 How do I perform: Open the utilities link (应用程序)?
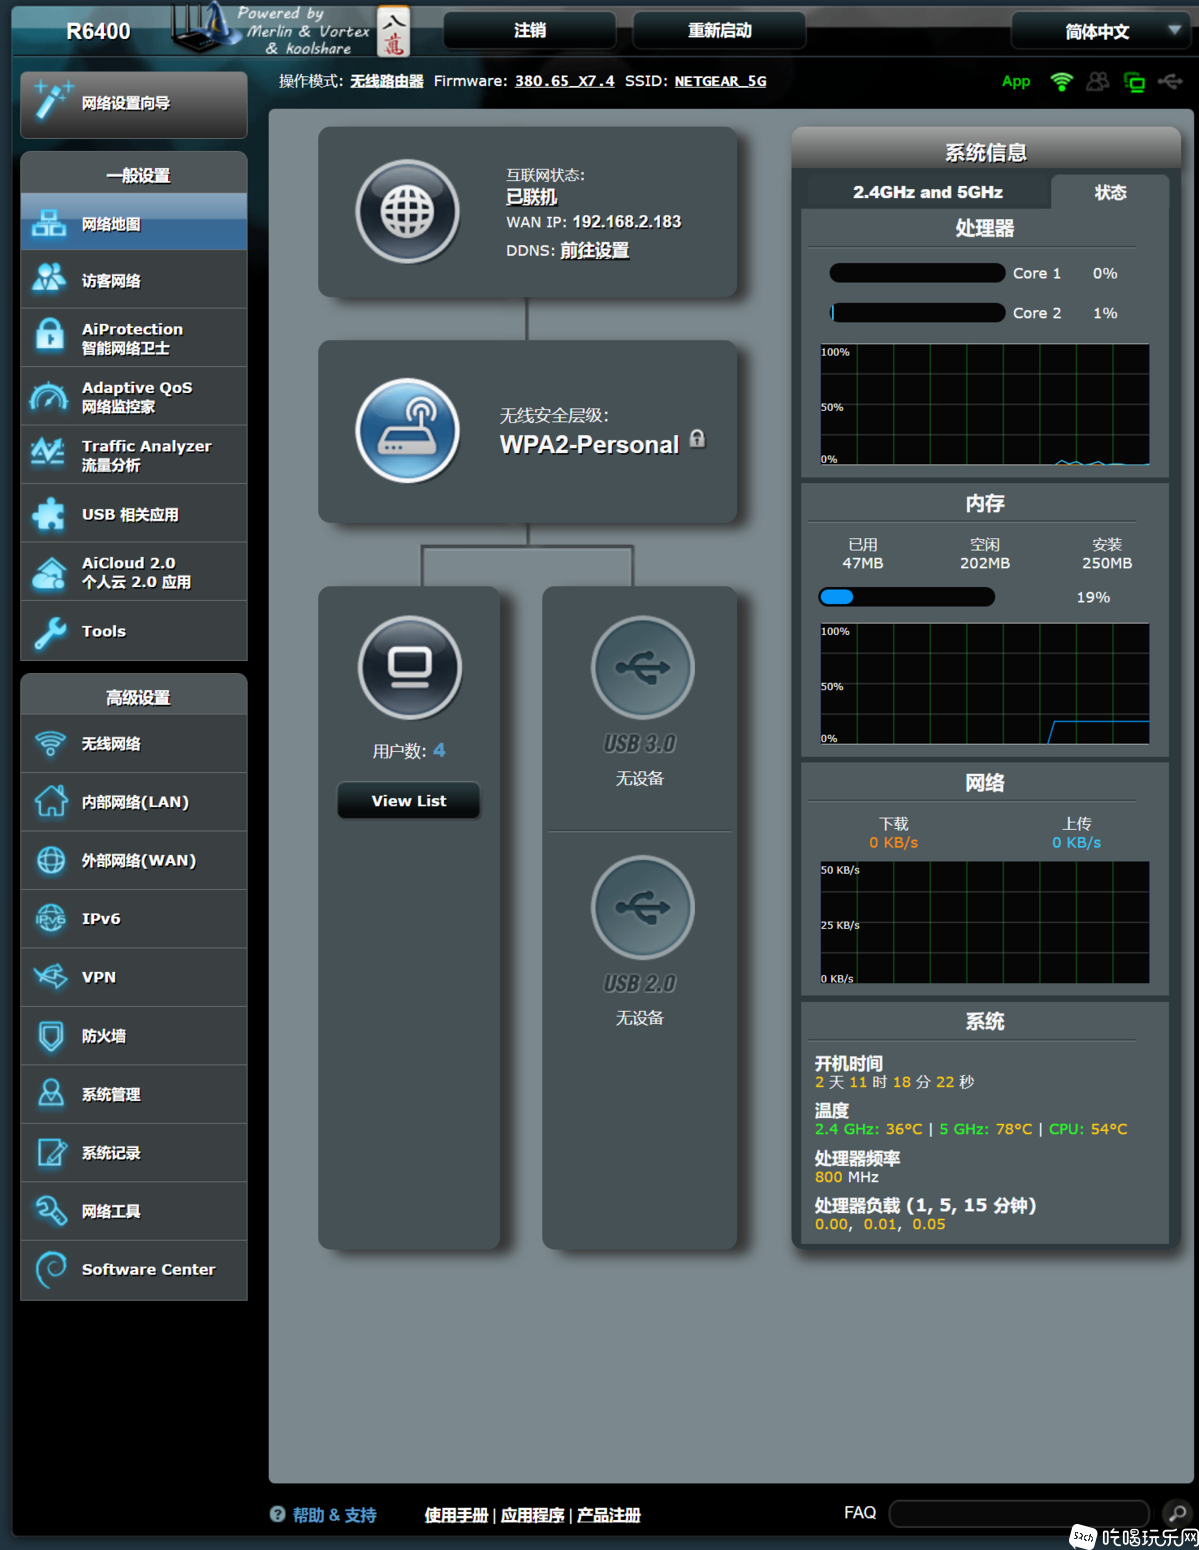[533, 1515]
